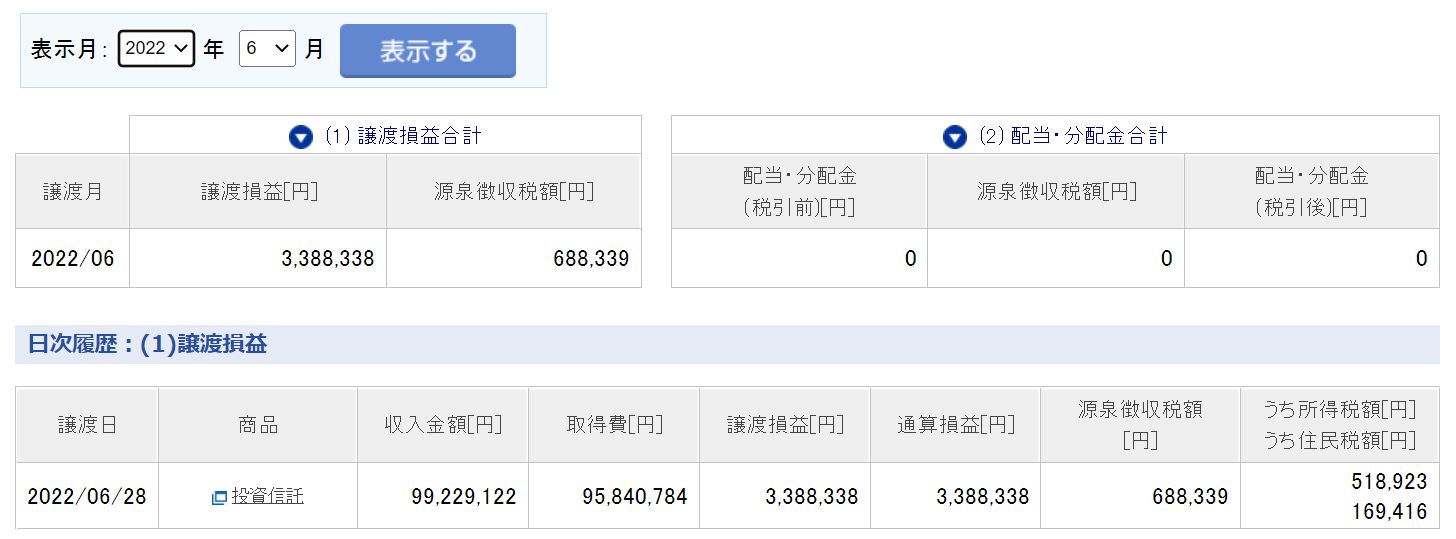
Task: Click the 譲渡日 column header
Action: [87, 425]
